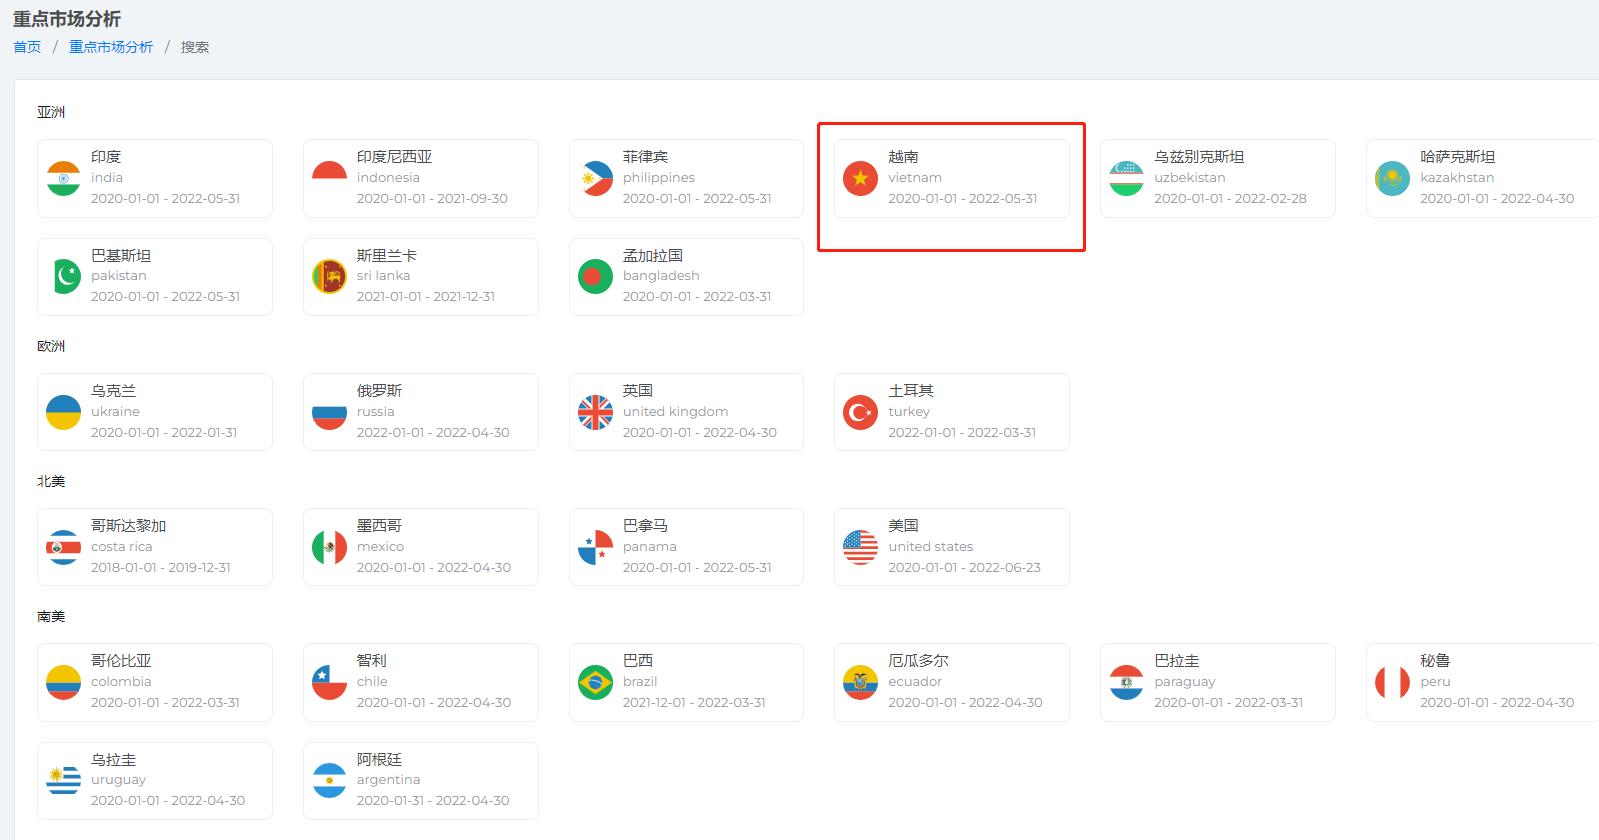Select the Mexico flag icon
The height and width of the screenshot is (840, 1599).
(x=329, y=547)
